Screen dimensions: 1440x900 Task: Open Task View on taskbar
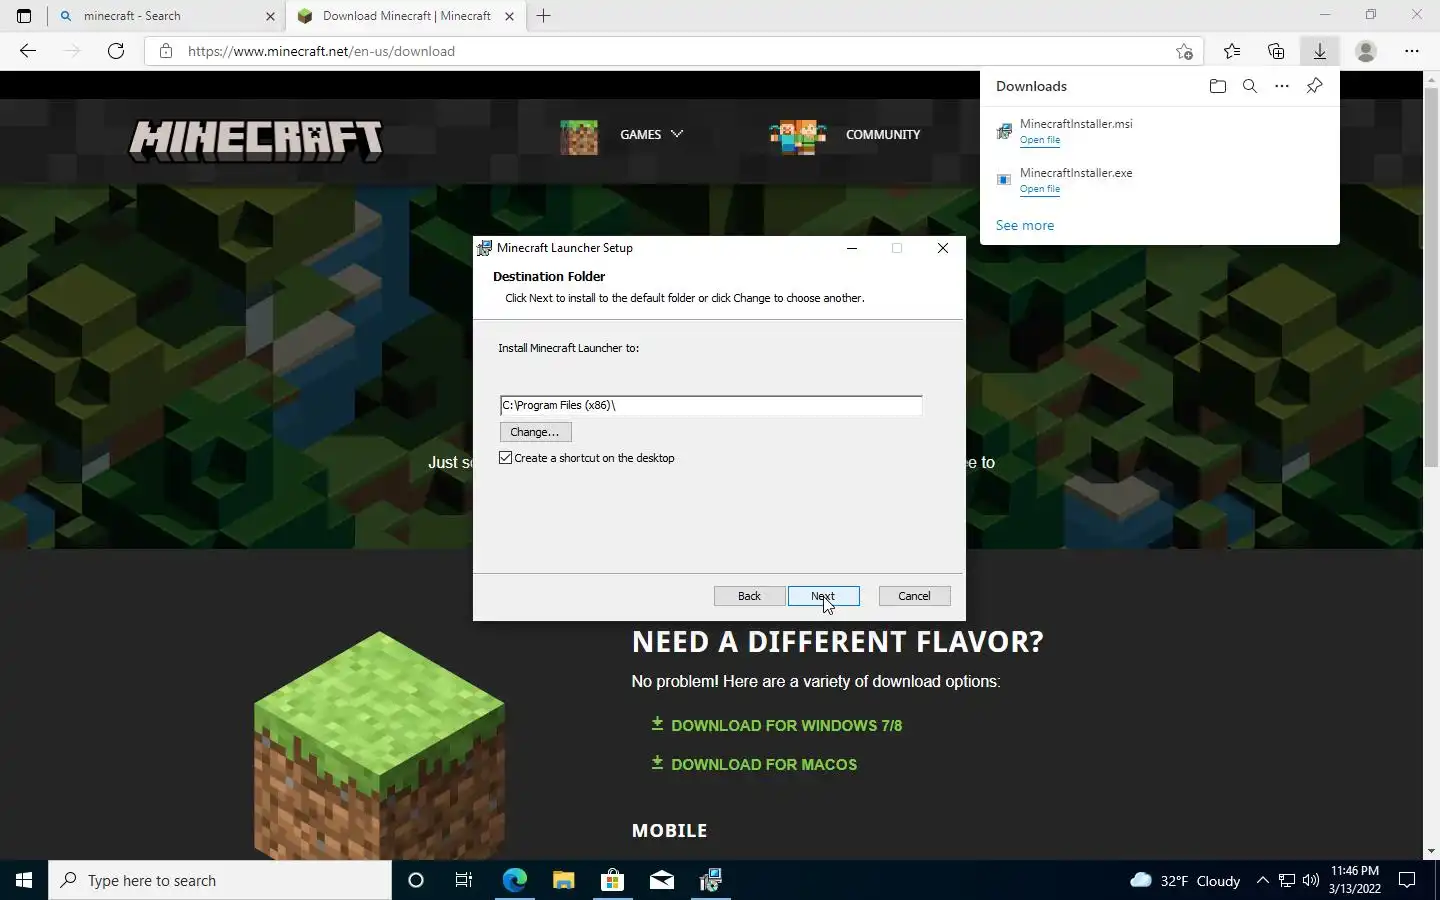pyautogui.click(x=464, y=880)
